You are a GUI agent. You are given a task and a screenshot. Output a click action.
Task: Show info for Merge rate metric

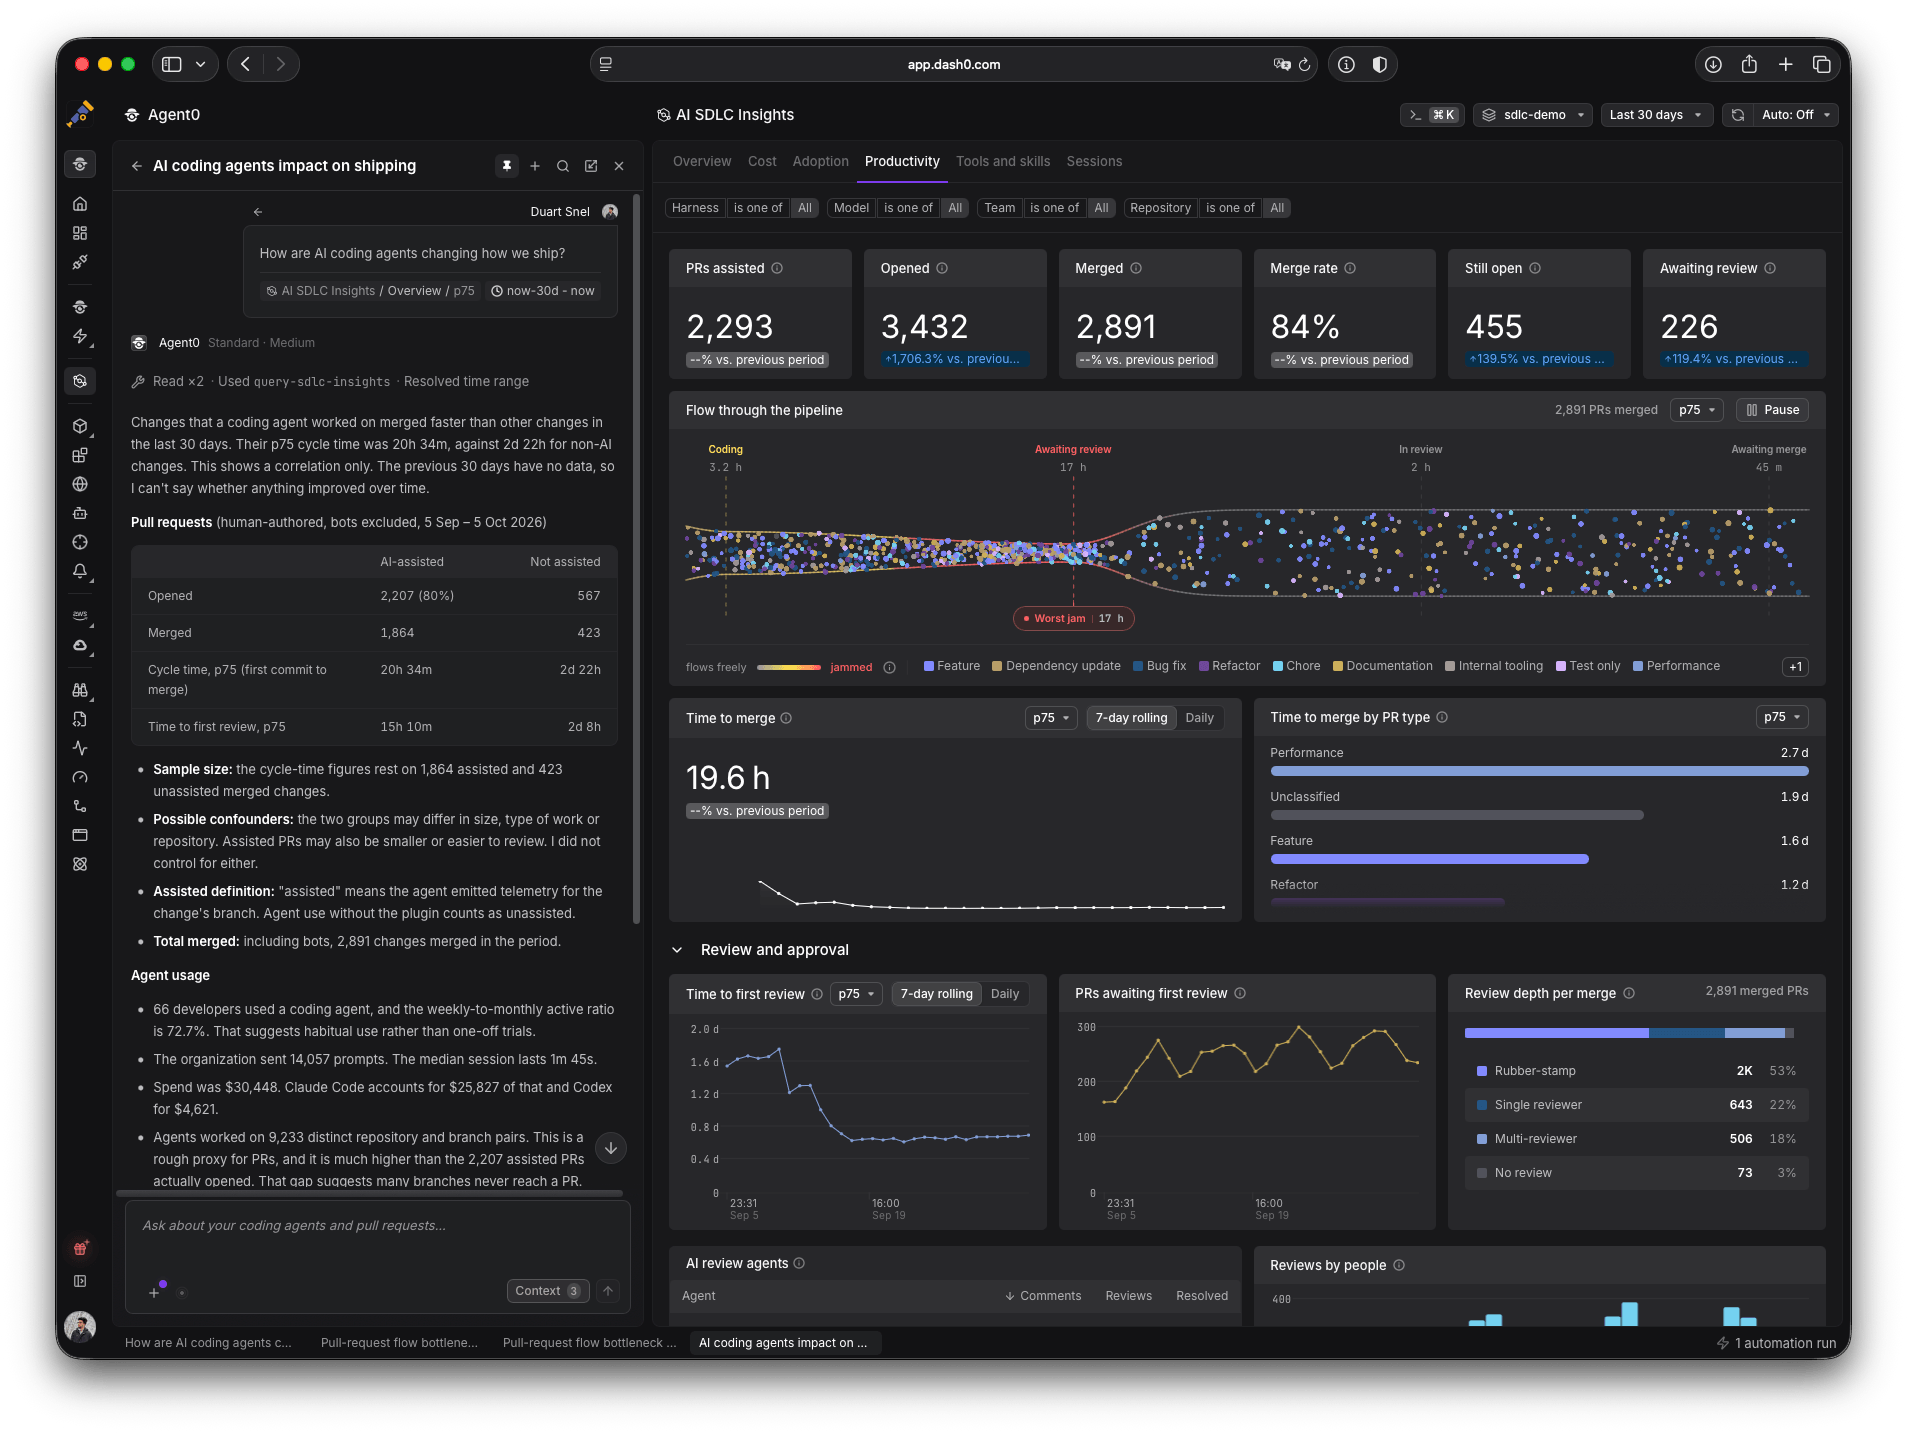coord(1350,268)
